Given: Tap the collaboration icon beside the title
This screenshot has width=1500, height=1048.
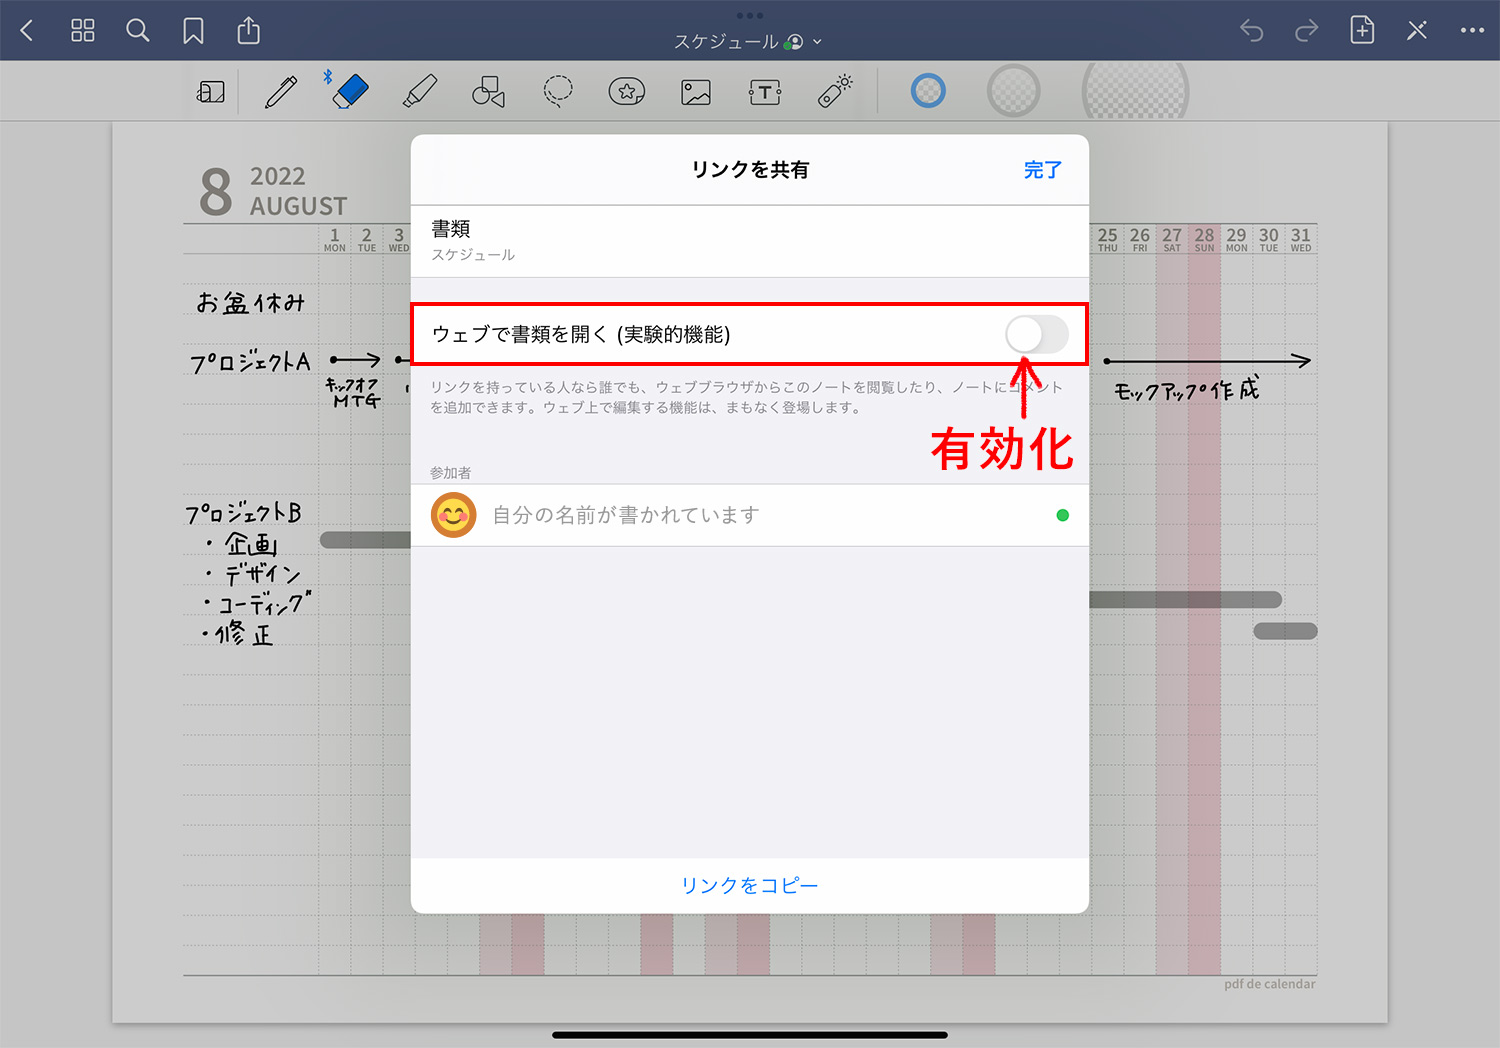Looking at the screenshot, I should tap(794, 42).
